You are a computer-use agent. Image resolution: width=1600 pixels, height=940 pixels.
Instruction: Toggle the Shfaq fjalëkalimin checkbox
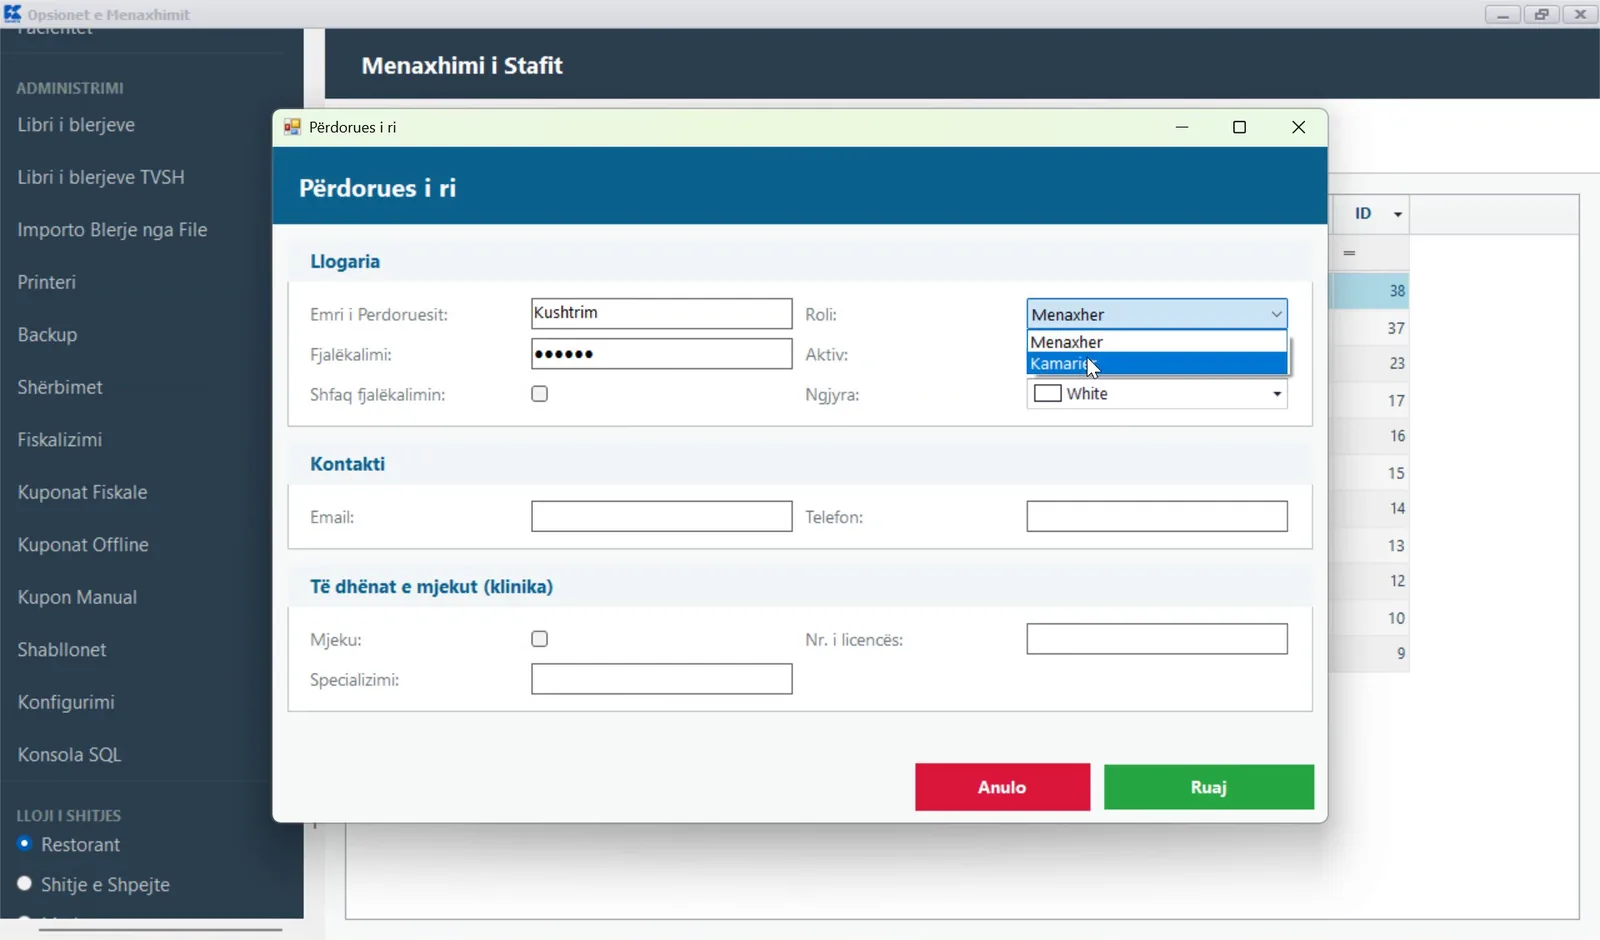[540, 394]
